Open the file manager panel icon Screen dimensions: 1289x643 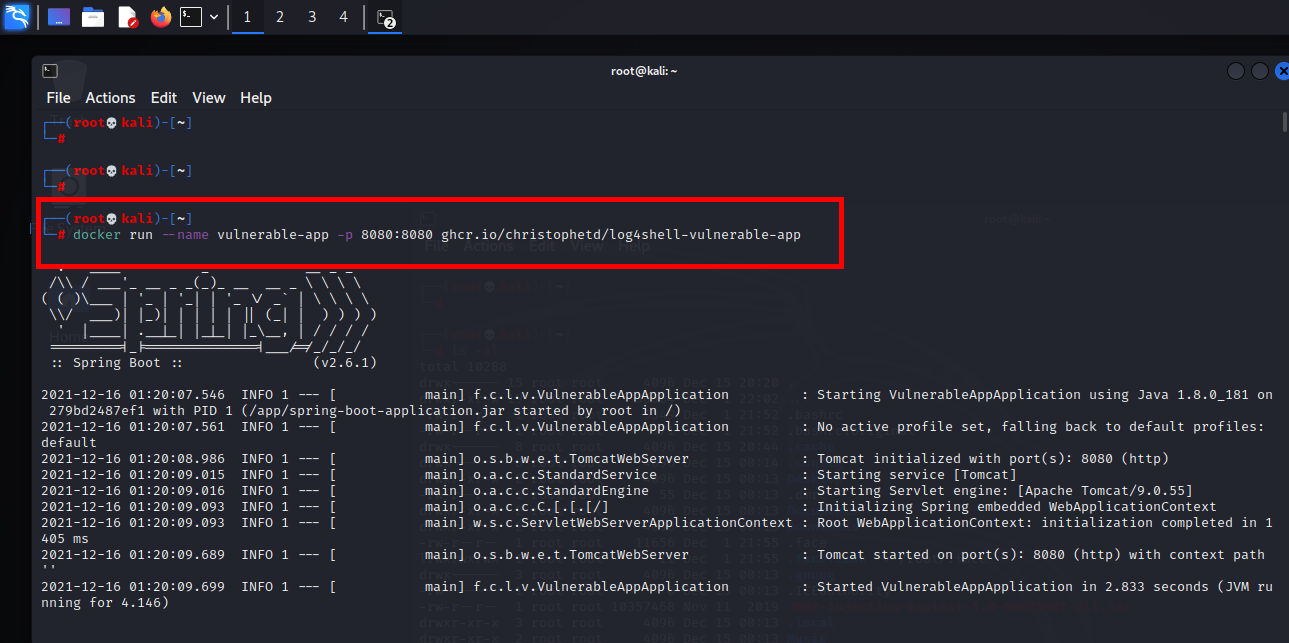[93, 17]
